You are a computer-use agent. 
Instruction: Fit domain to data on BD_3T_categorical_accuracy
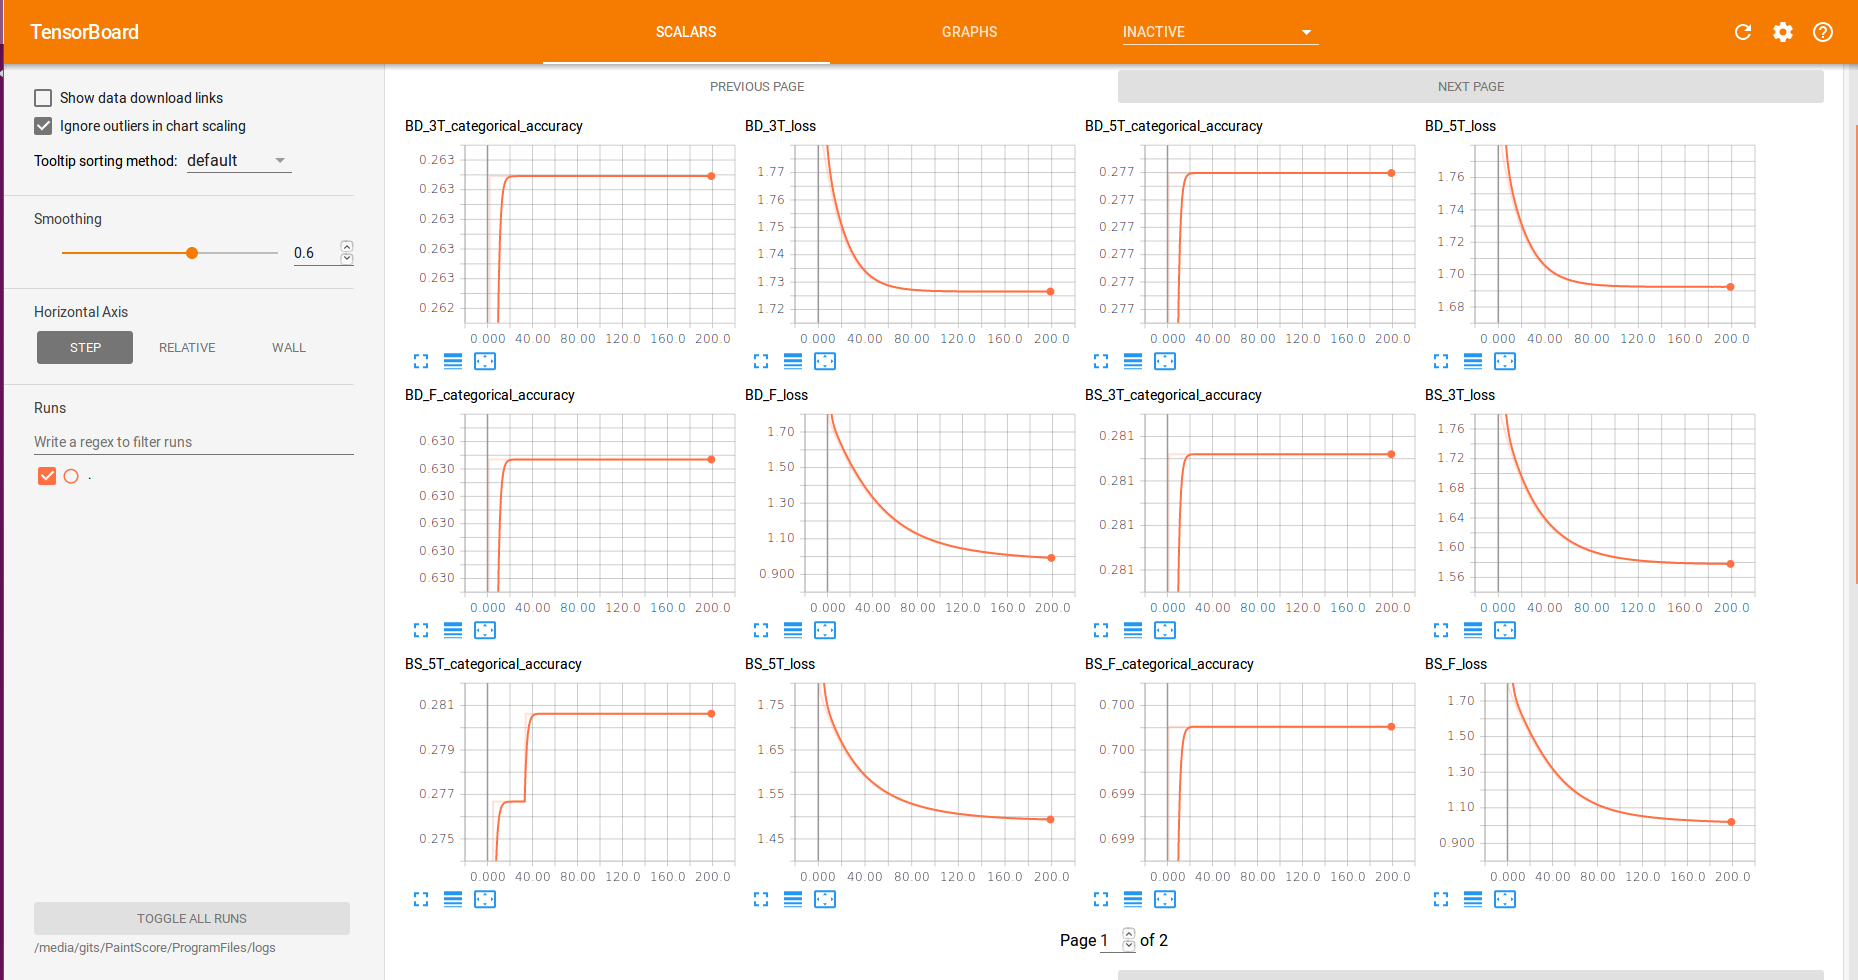coord(485,361)
